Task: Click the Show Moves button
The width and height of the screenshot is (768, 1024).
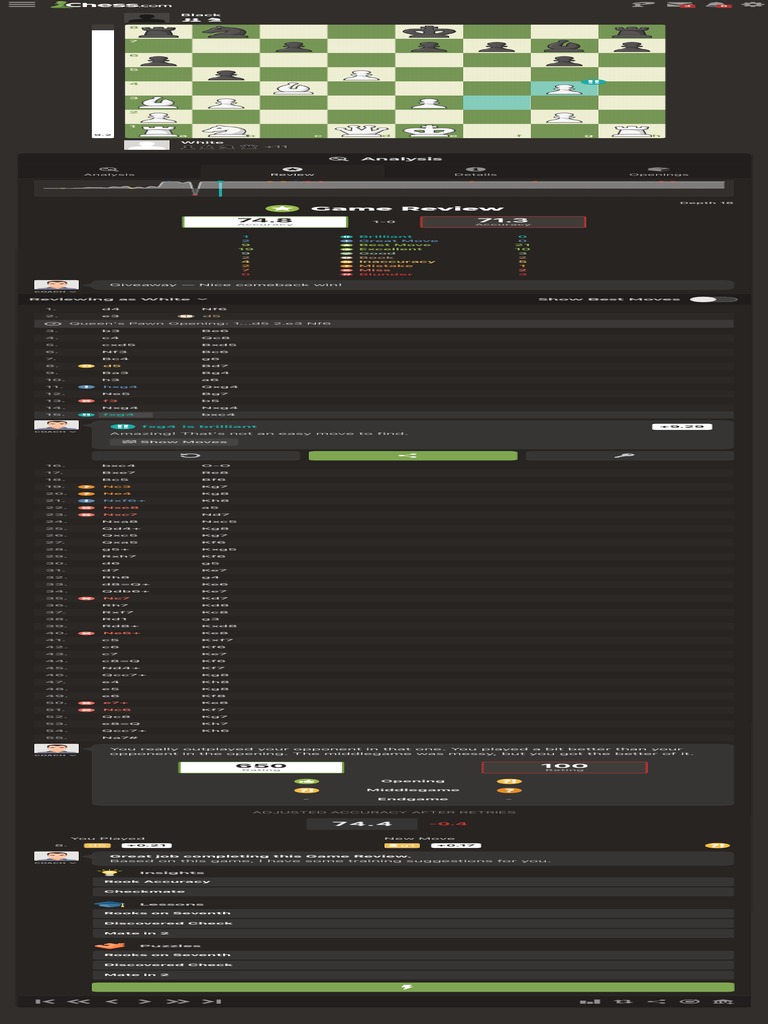Action: click(174, 441)
